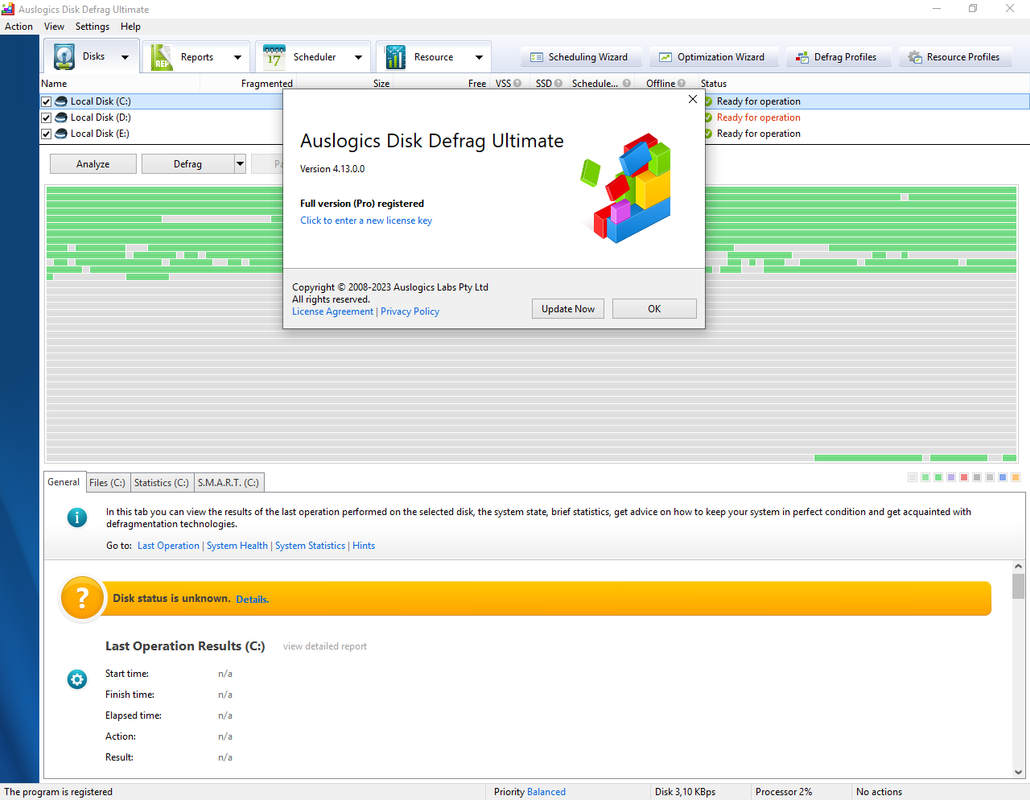Screen dimensions: 1030x800
Task: Open the Resource dropdown arrow
Action: [479, 57]
